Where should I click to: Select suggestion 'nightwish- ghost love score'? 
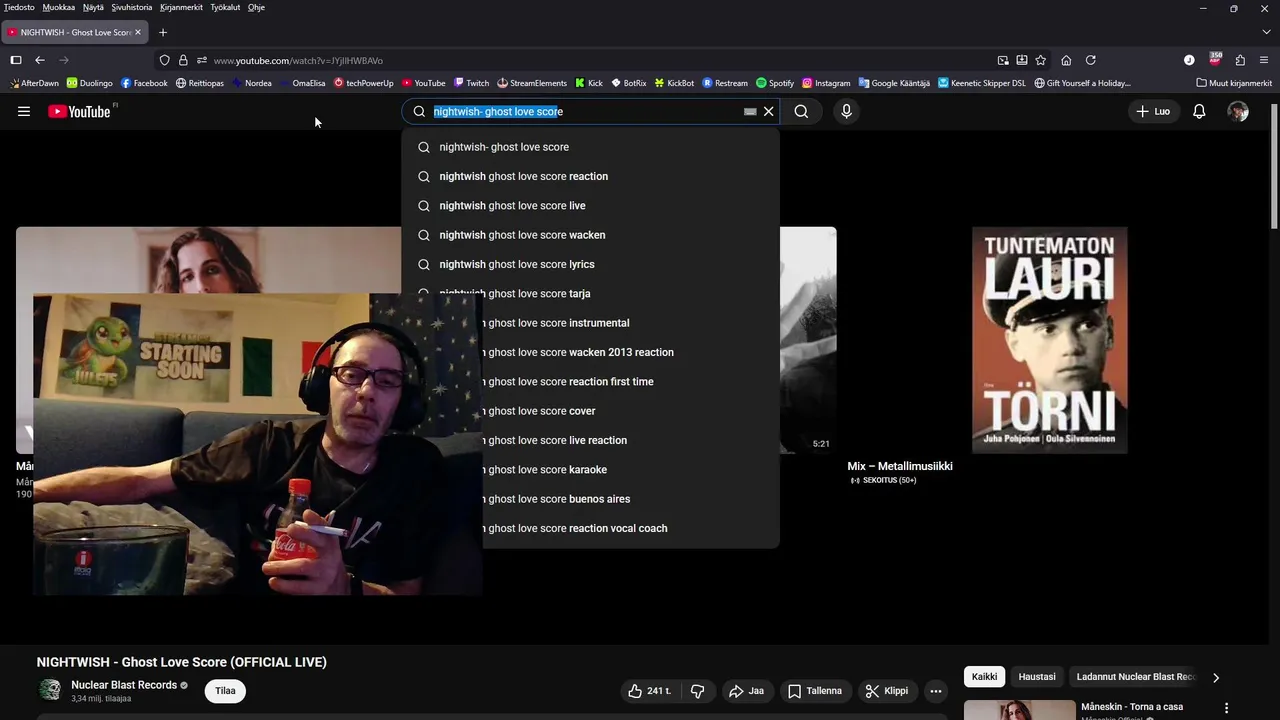(590, 147)
